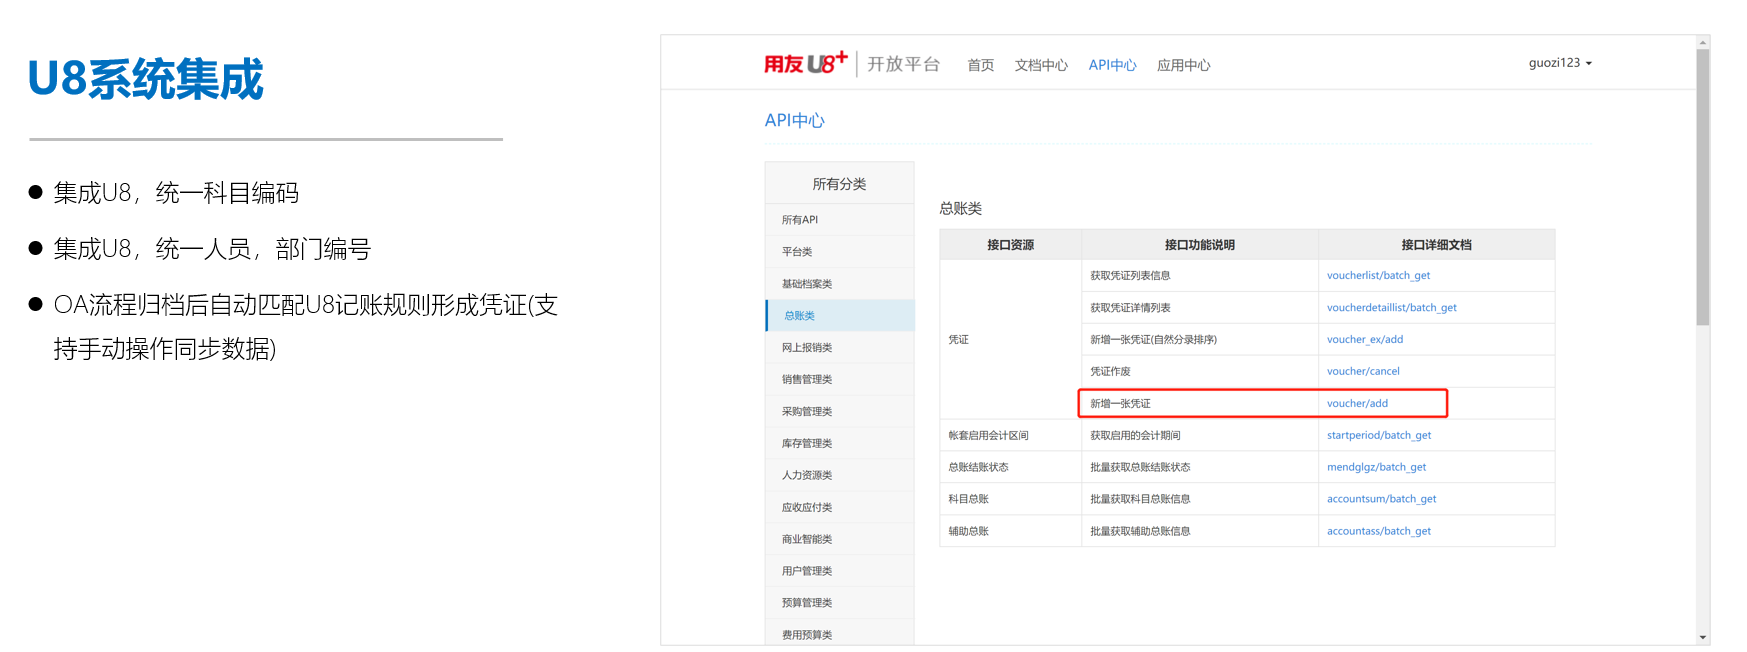This screenshot has width=1747, height=652.
Task: Click the 所有分类 sidebar header
Action: (840, 184)
